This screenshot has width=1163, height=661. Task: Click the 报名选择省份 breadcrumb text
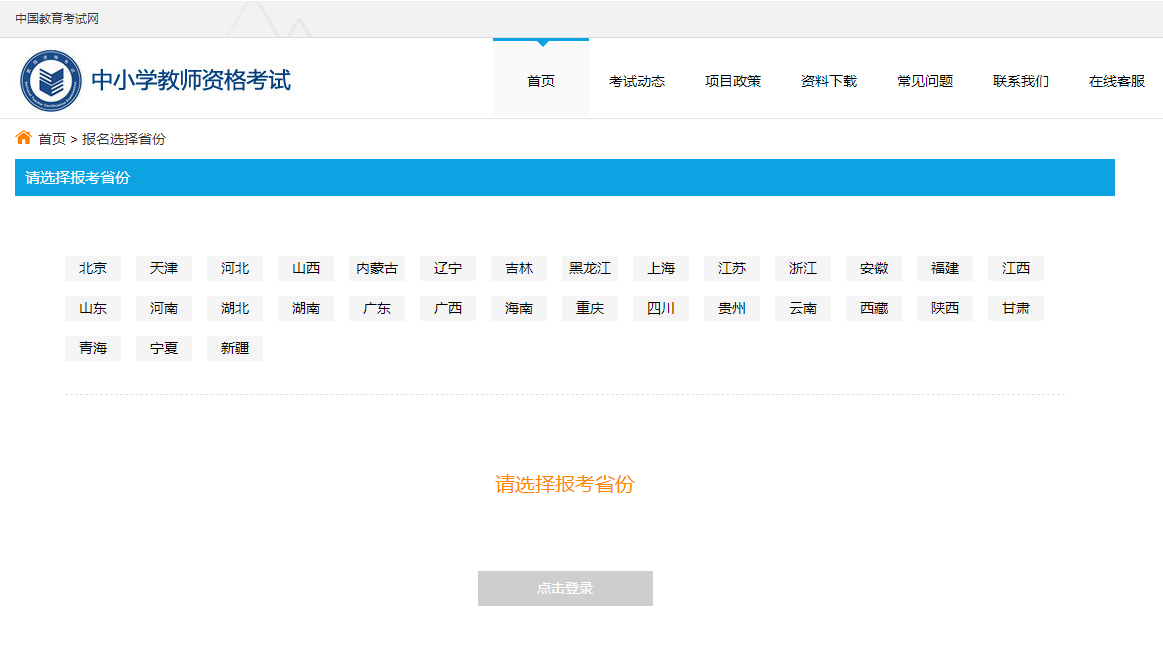point(124,139)
